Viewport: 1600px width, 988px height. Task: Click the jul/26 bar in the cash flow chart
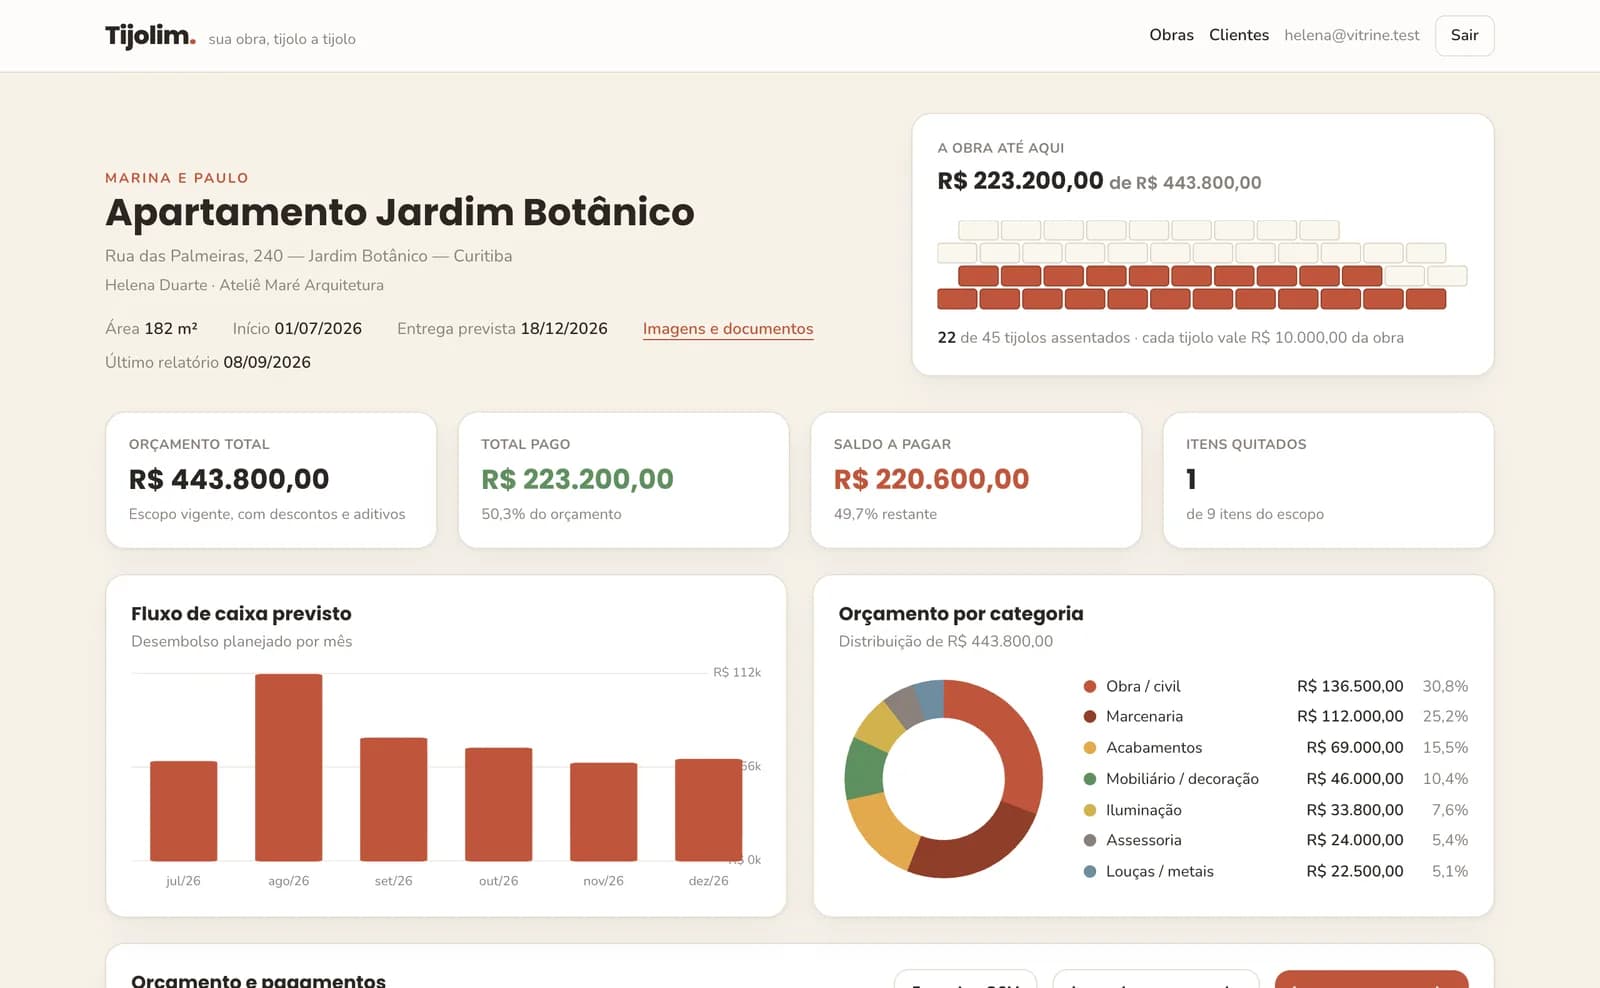(183, 811)
